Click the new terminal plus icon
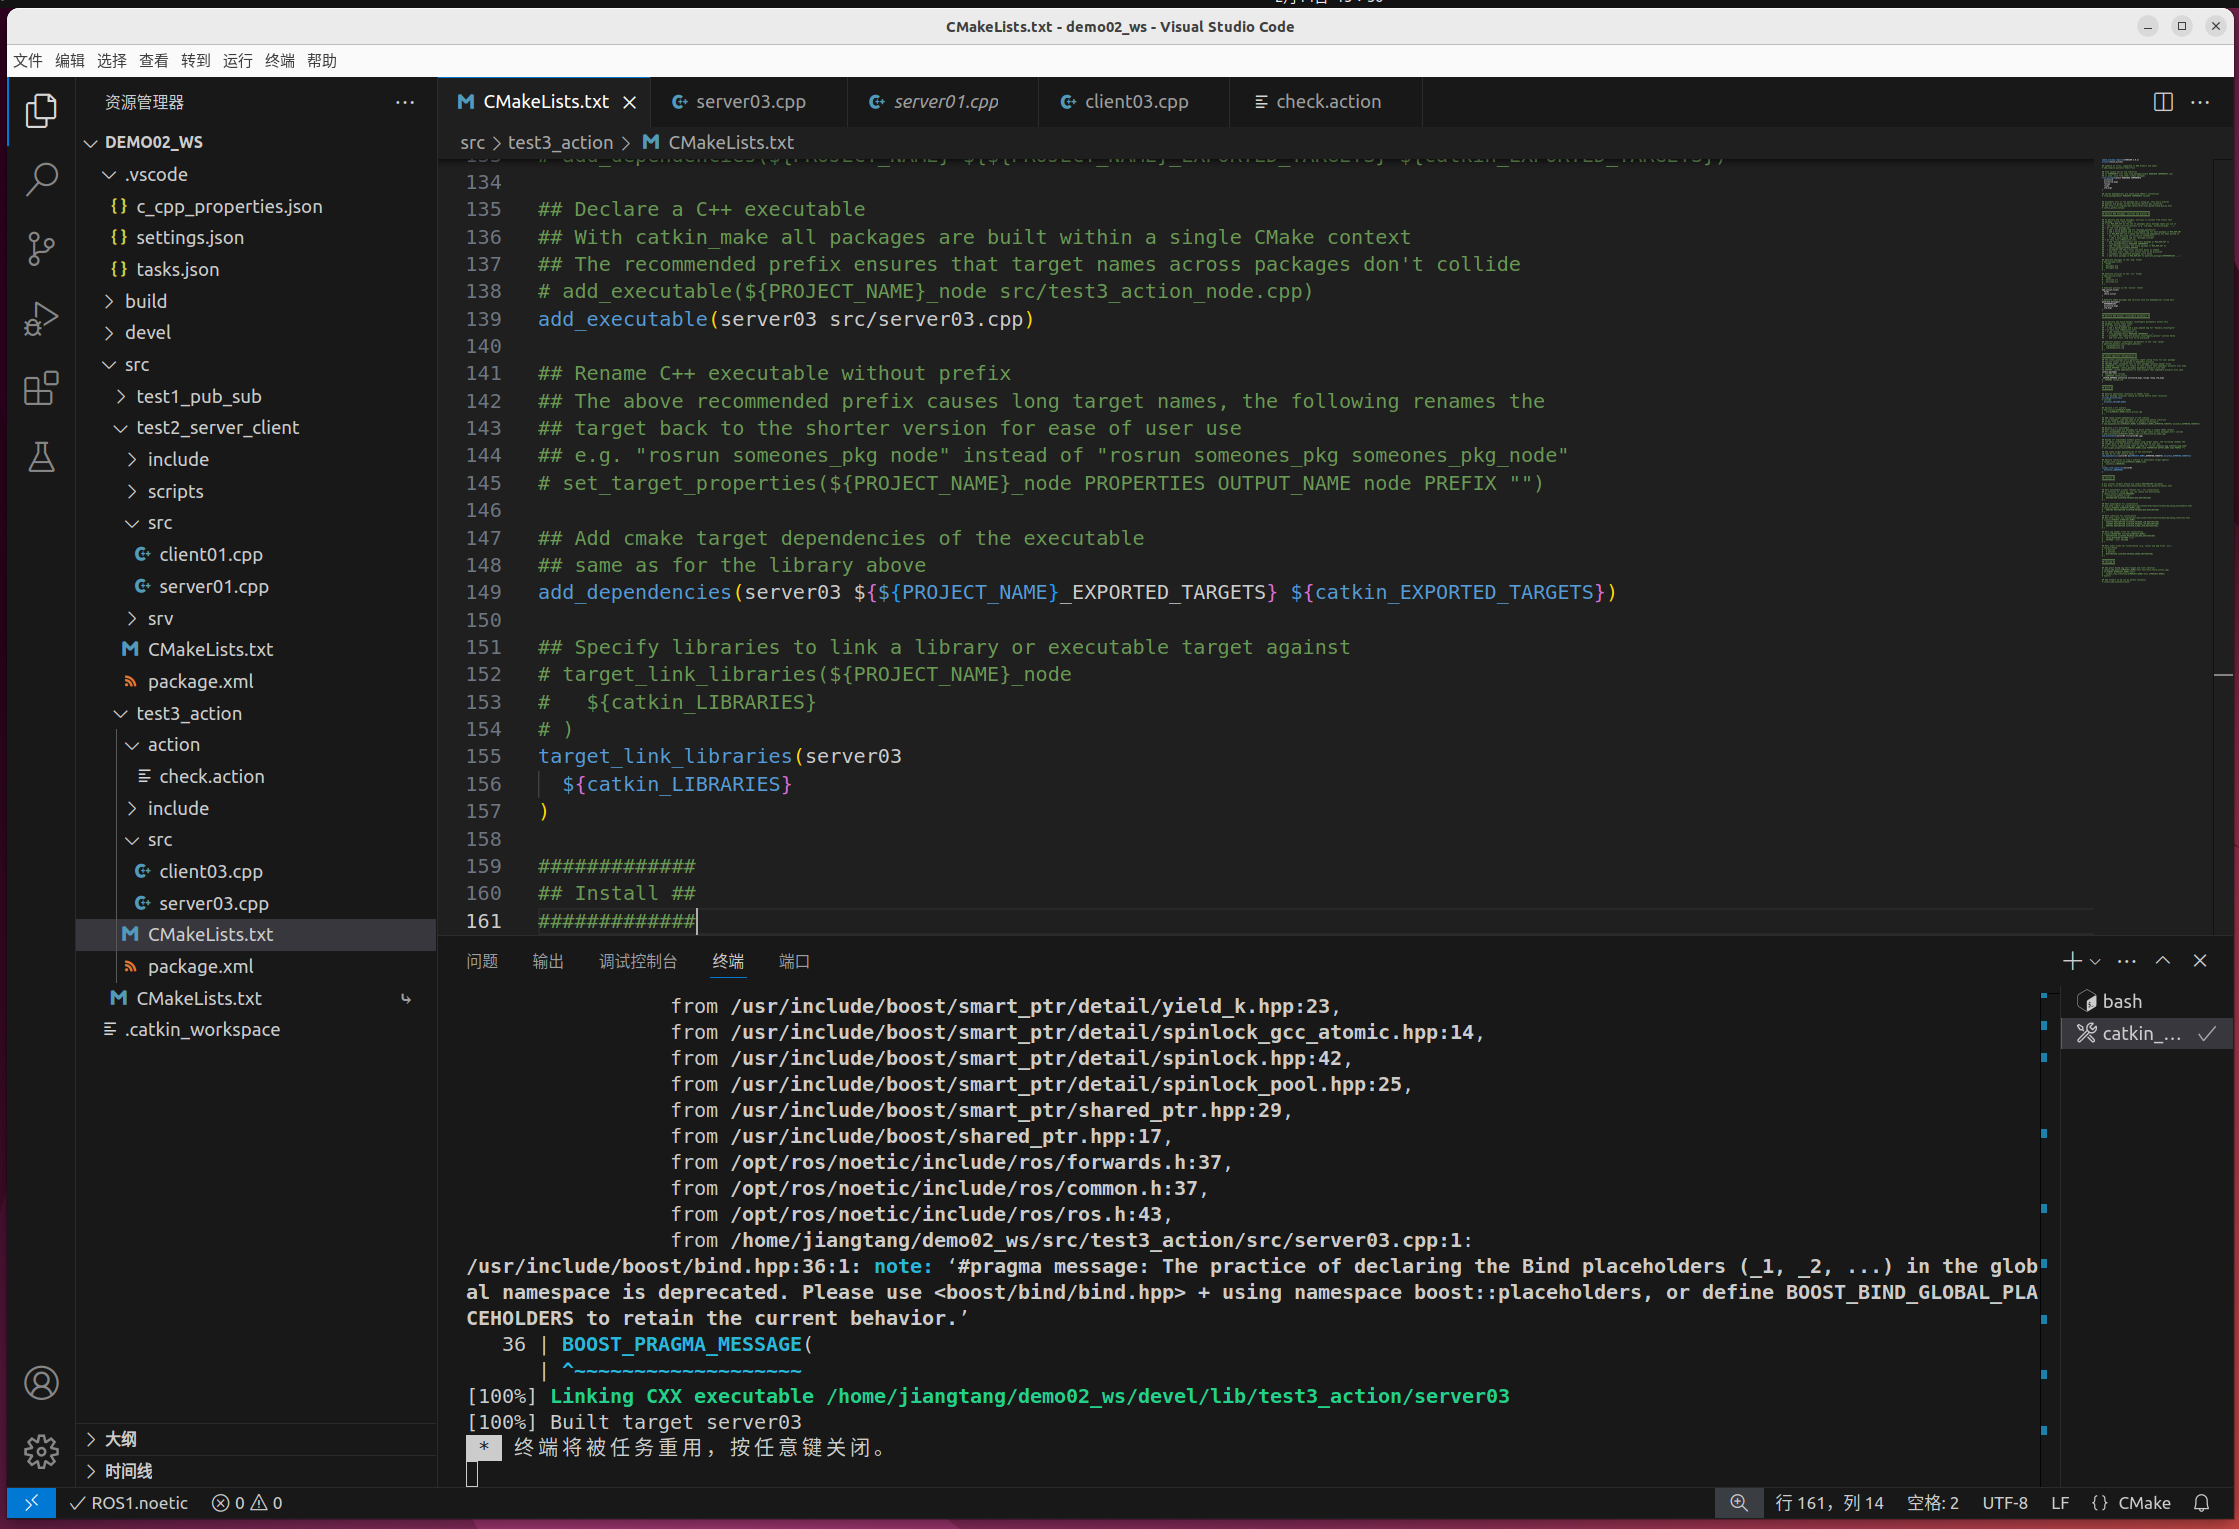 pos(2071,961)
